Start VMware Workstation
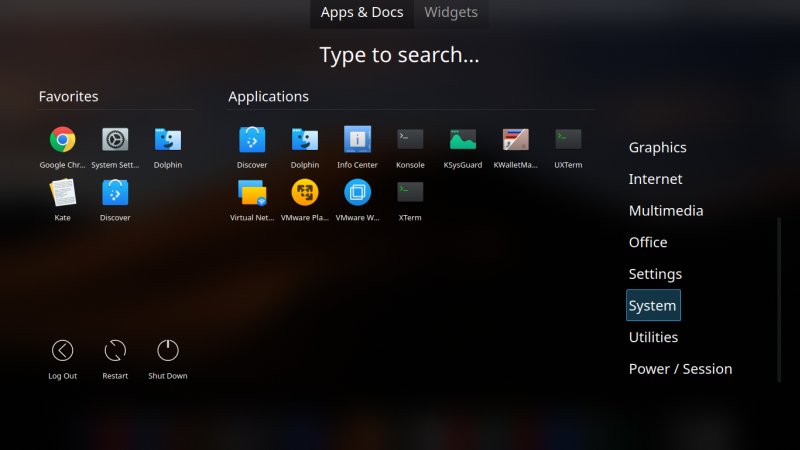The image size is (800, 450). pos(357,192)
